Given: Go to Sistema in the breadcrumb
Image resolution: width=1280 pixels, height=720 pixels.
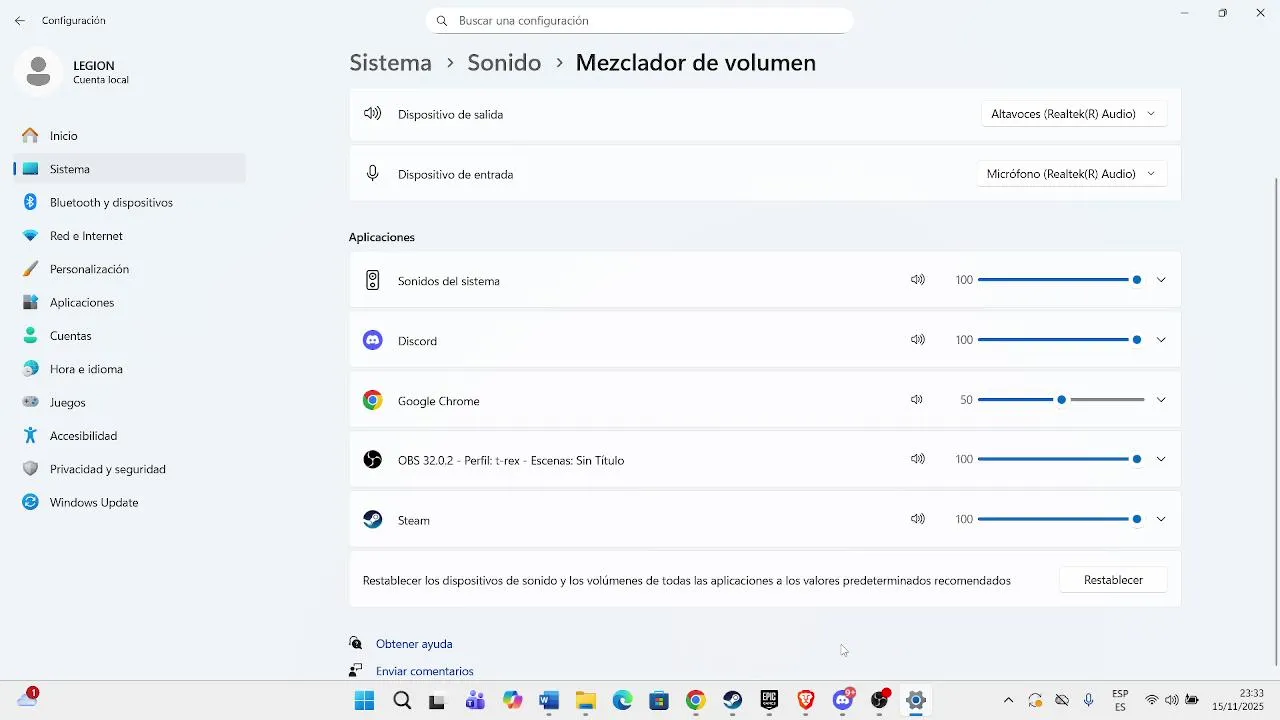Looking at the screenshot, I should pyautogui.click(x=390, y=62).
